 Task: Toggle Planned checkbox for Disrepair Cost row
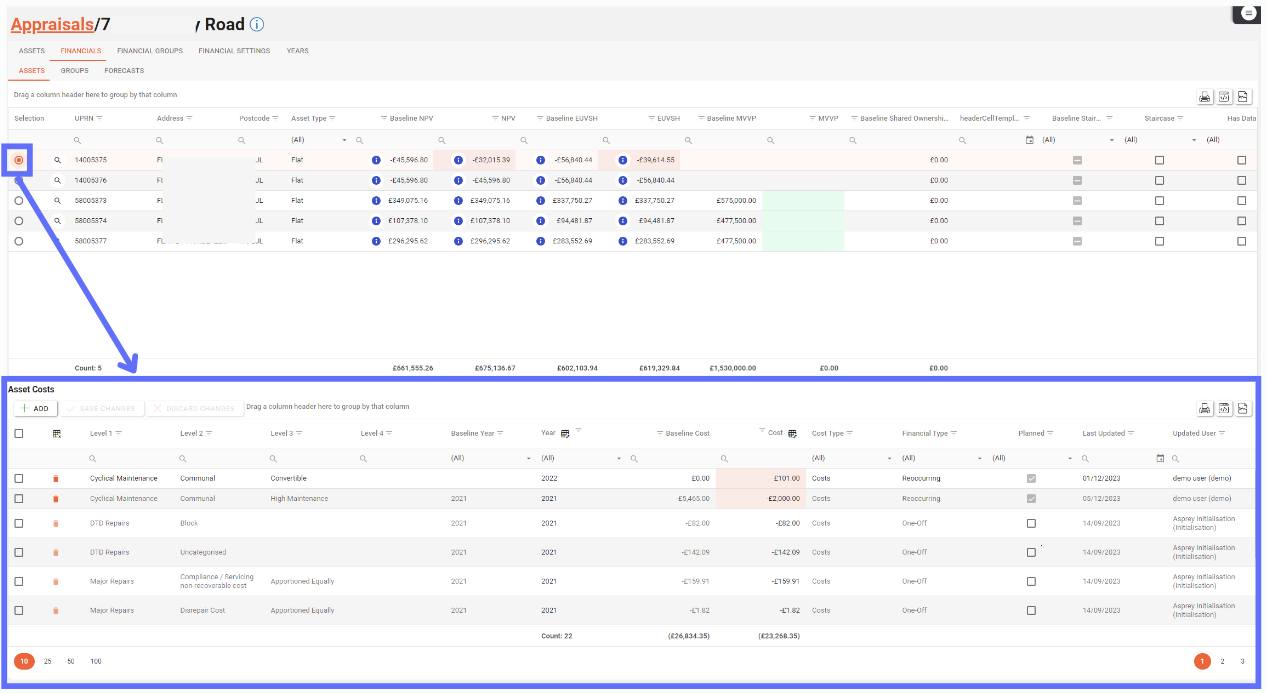coord(1031,610)
